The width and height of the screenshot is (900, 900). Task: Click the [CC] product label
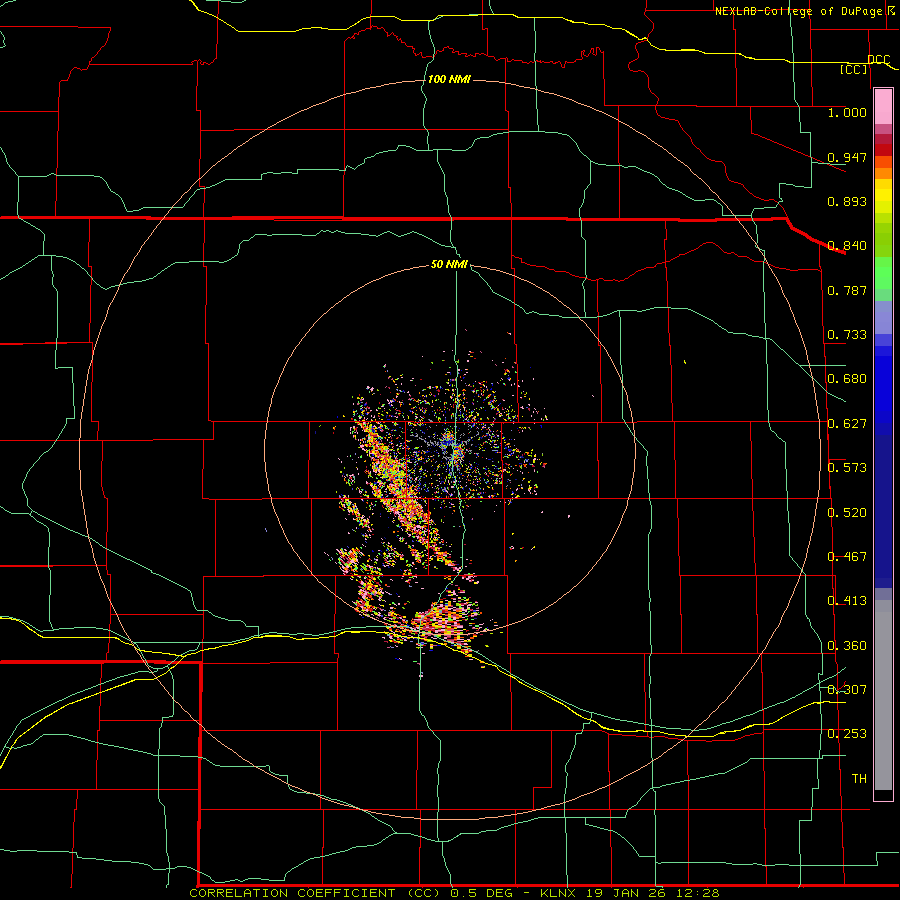click(854, 69)
